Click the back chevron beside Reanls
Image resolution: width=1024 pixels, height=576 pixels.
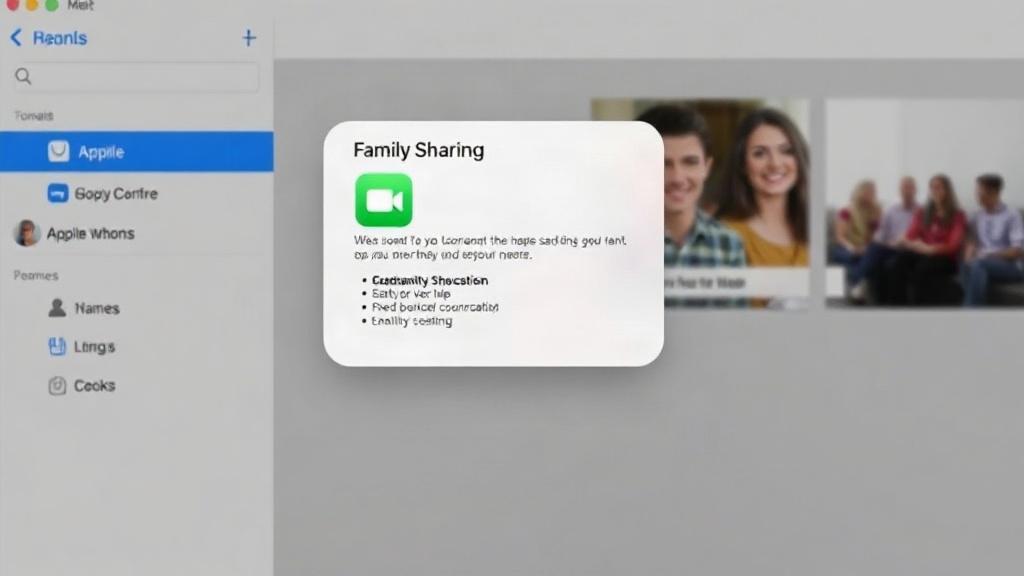click(x=16, y=38)
